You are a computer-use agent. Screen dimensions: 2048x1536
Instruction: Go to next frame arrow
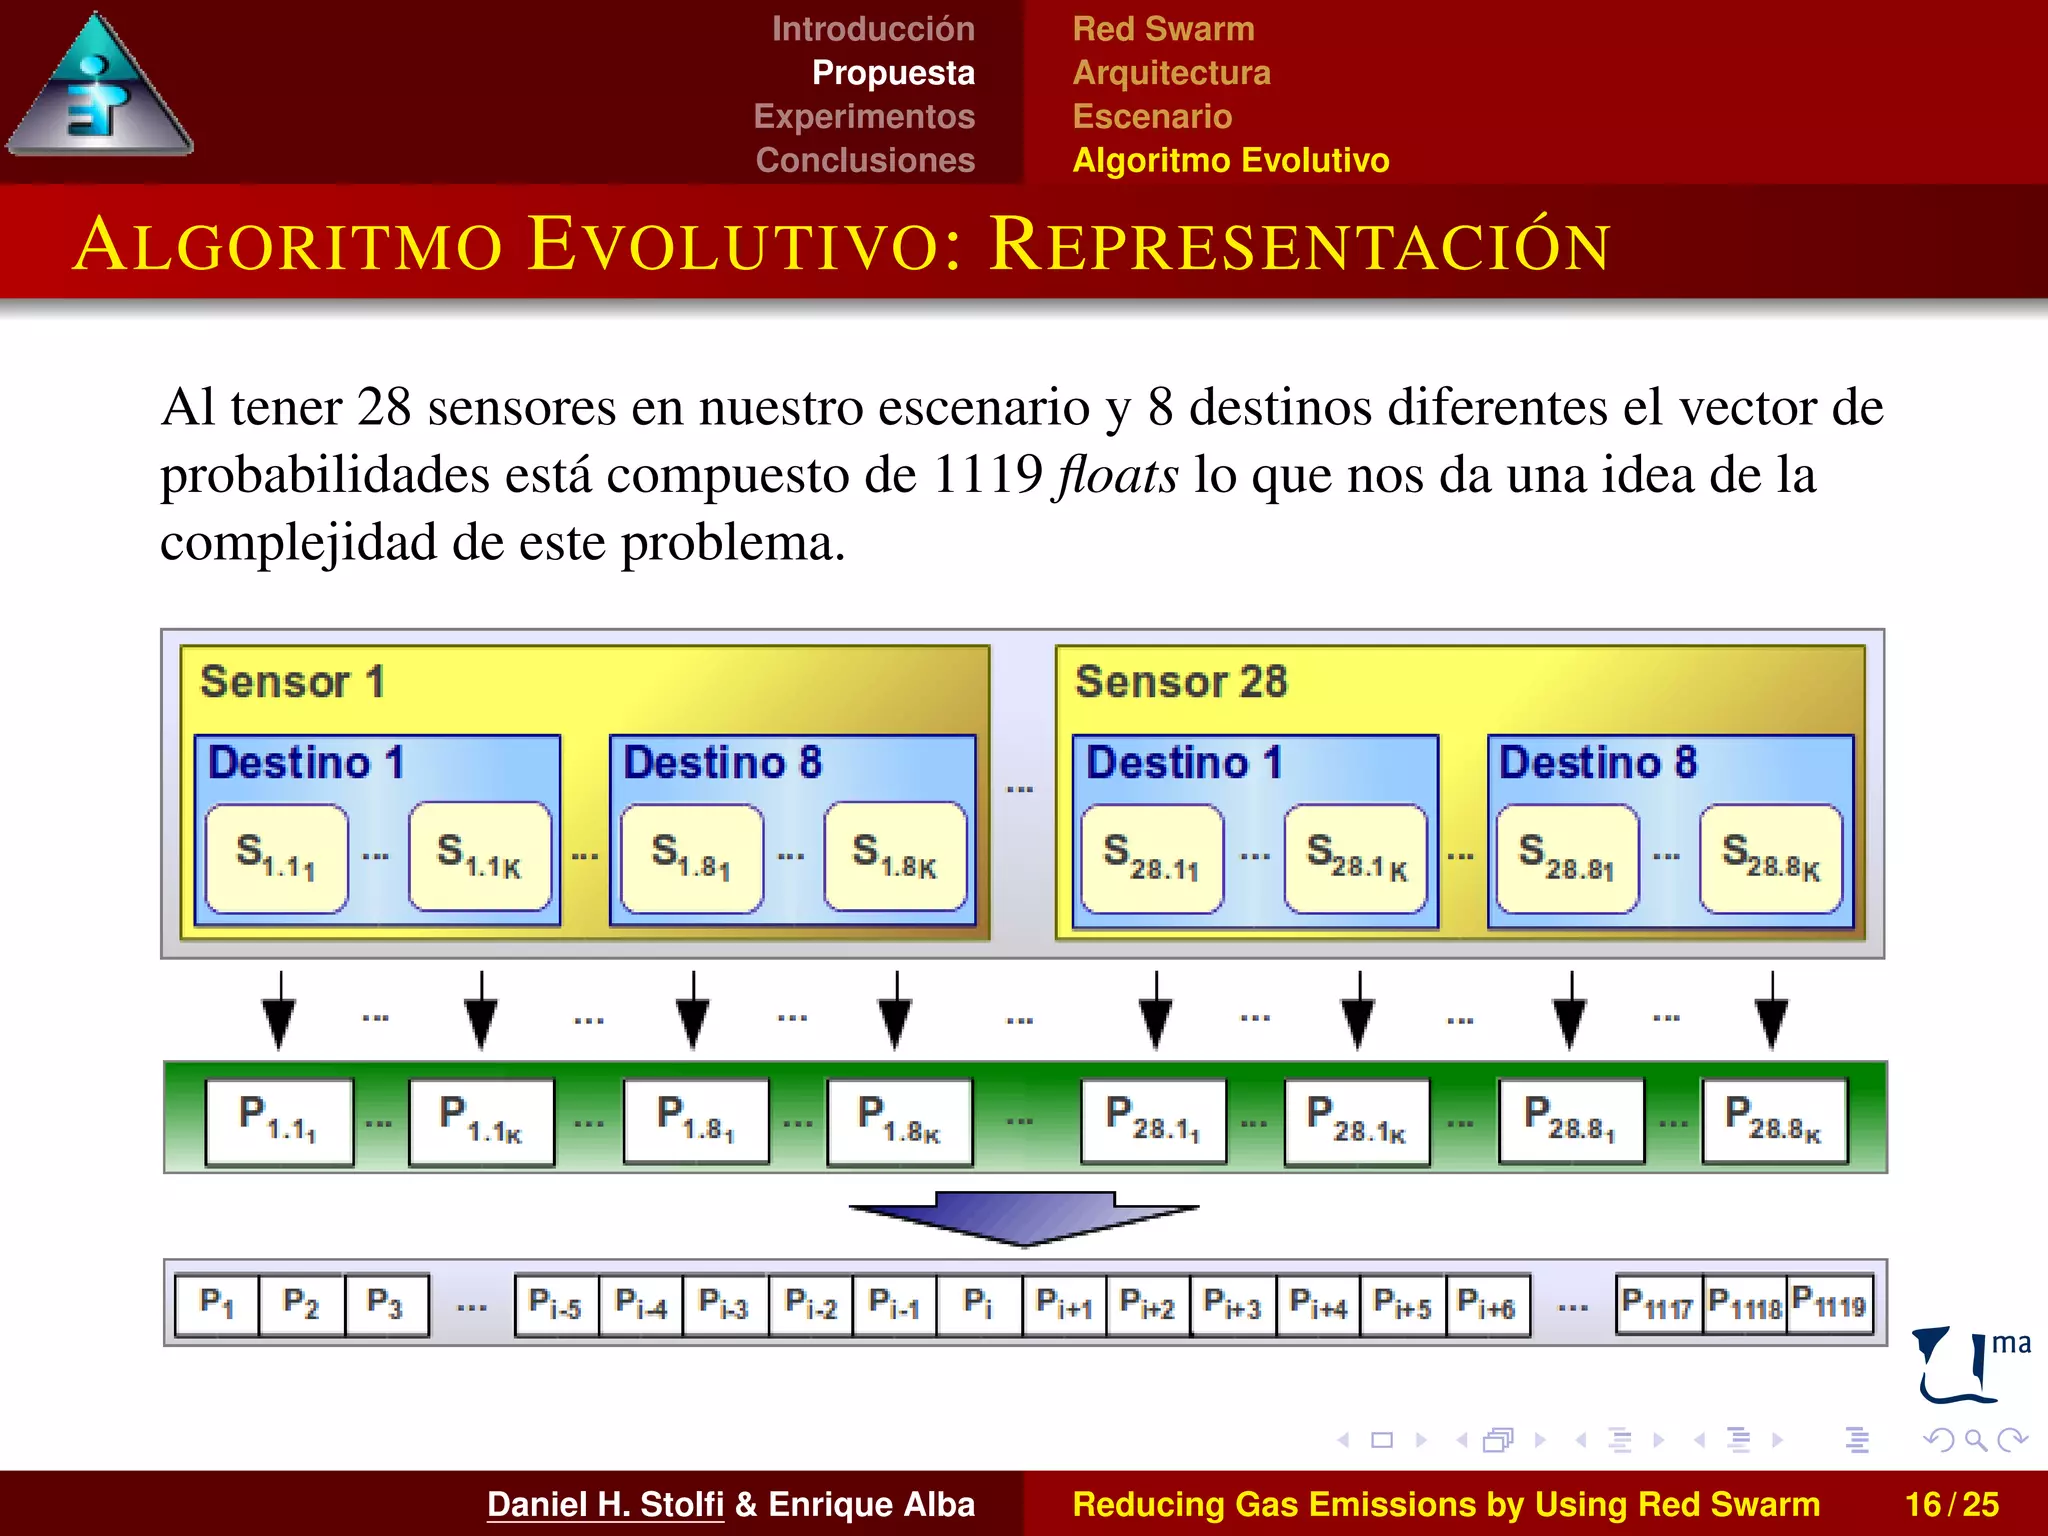(x=1540, y=1440)
